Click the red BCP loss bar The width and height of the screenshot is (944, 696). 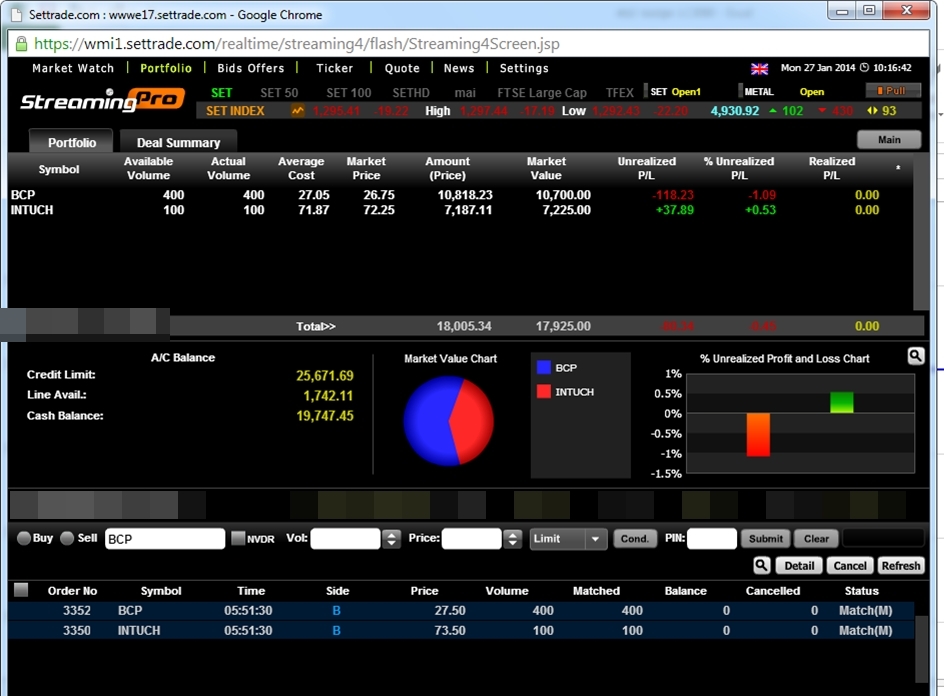pos(758,434)
